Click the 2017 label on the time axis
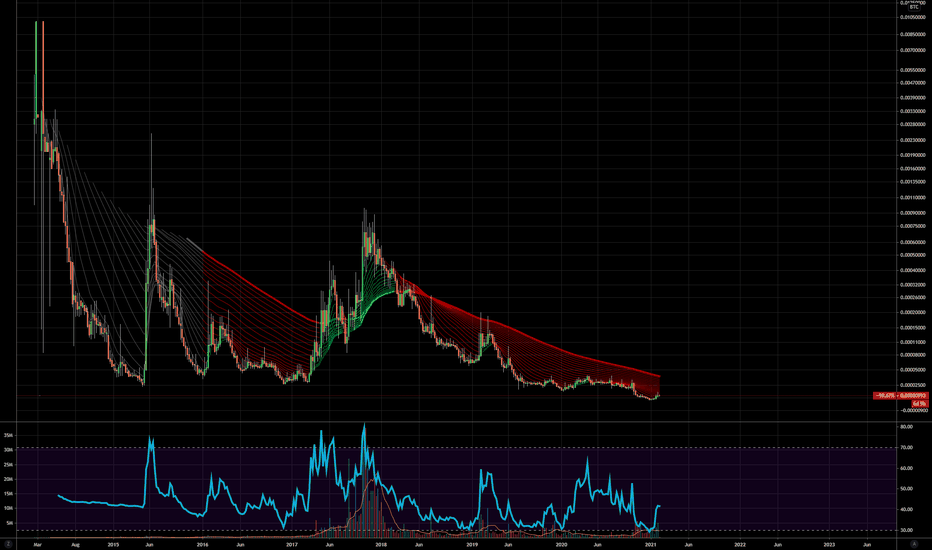Screen dimensions: 932x550 [x=292, y=544]
